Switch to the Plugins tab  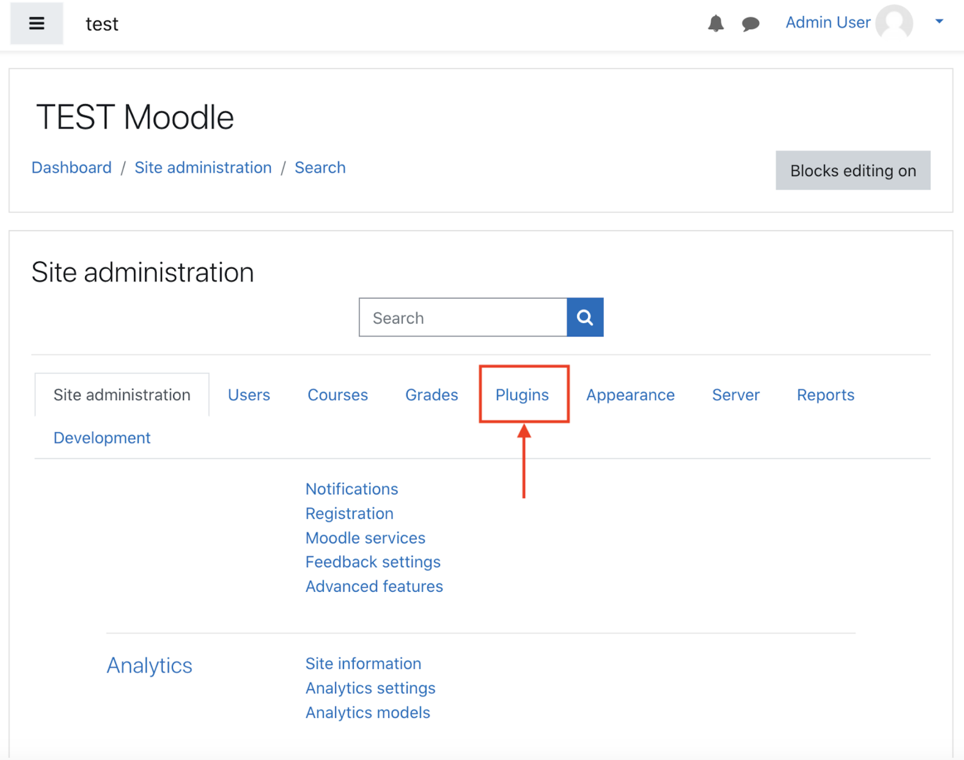point(523,394)
